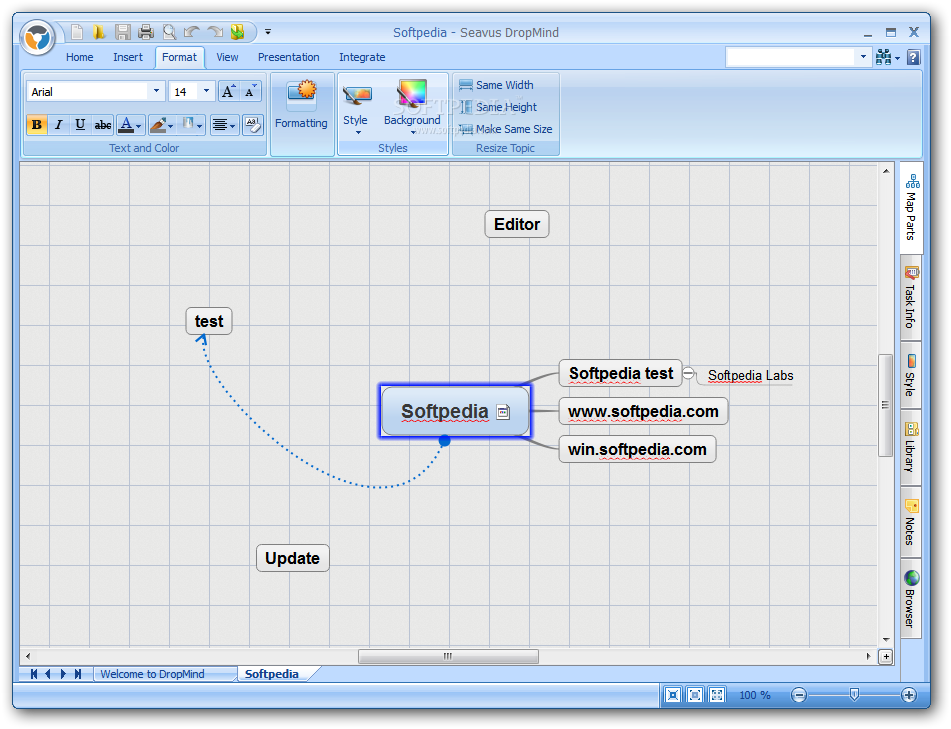Click the horizontal scrollbar thumb
This screenshot has width=951, height=729.
click(448, 656)
